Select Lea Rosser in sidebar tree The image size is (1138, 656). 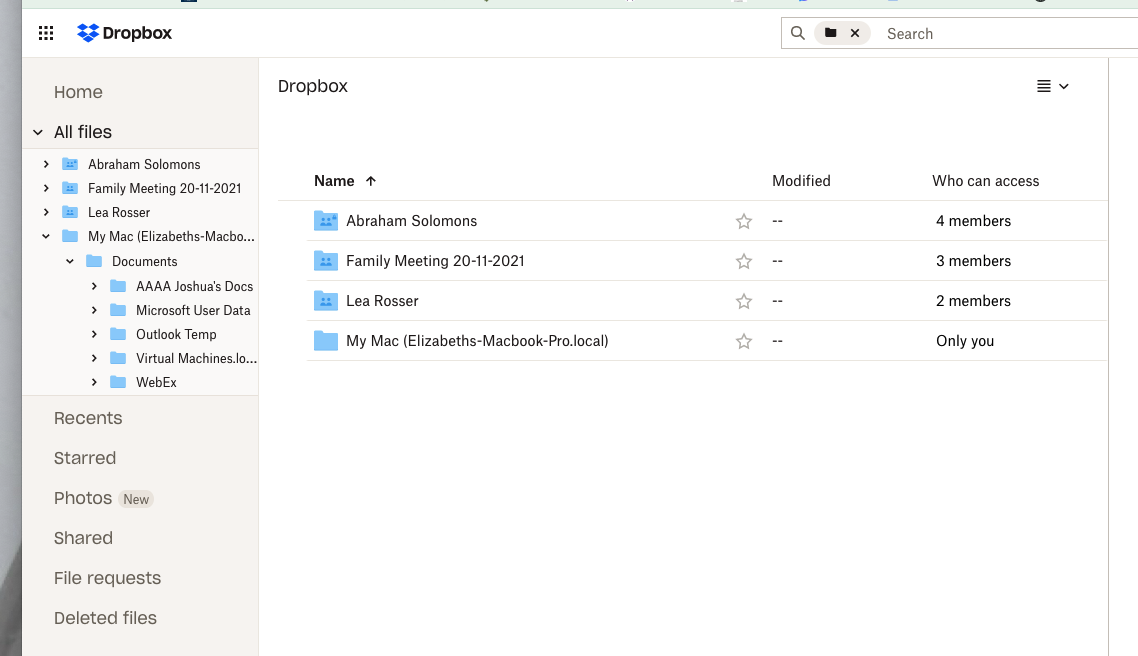click(119, 212)
